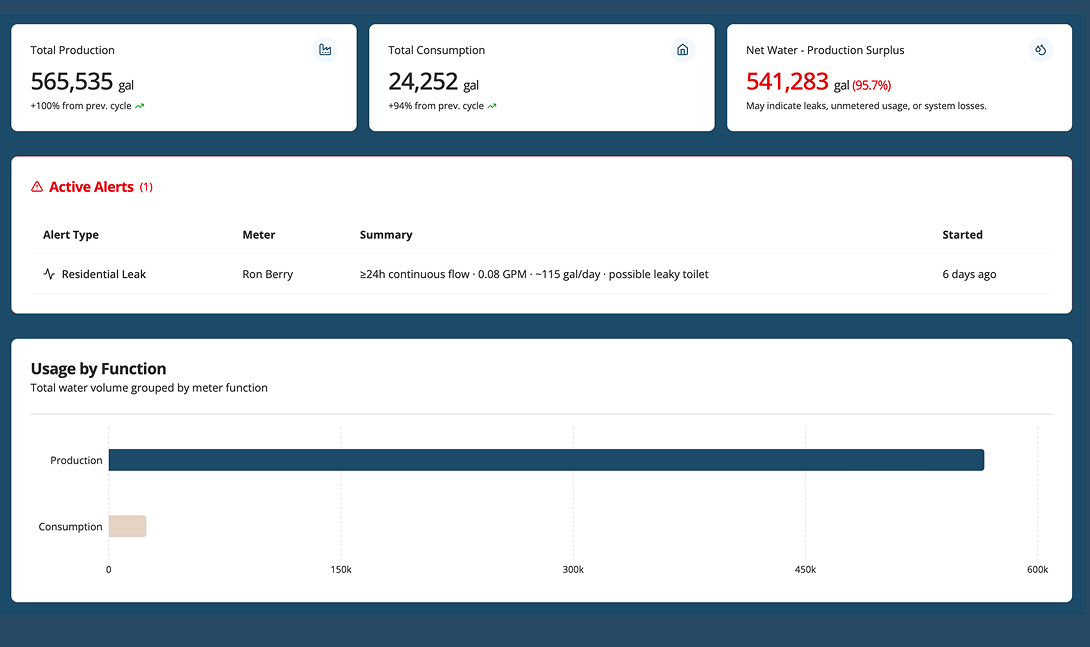Image resolution: width=1090 pixels, height=647 pixels.
Task: Click the Active Alerts warning triangle icon
Action: [37, 186]
